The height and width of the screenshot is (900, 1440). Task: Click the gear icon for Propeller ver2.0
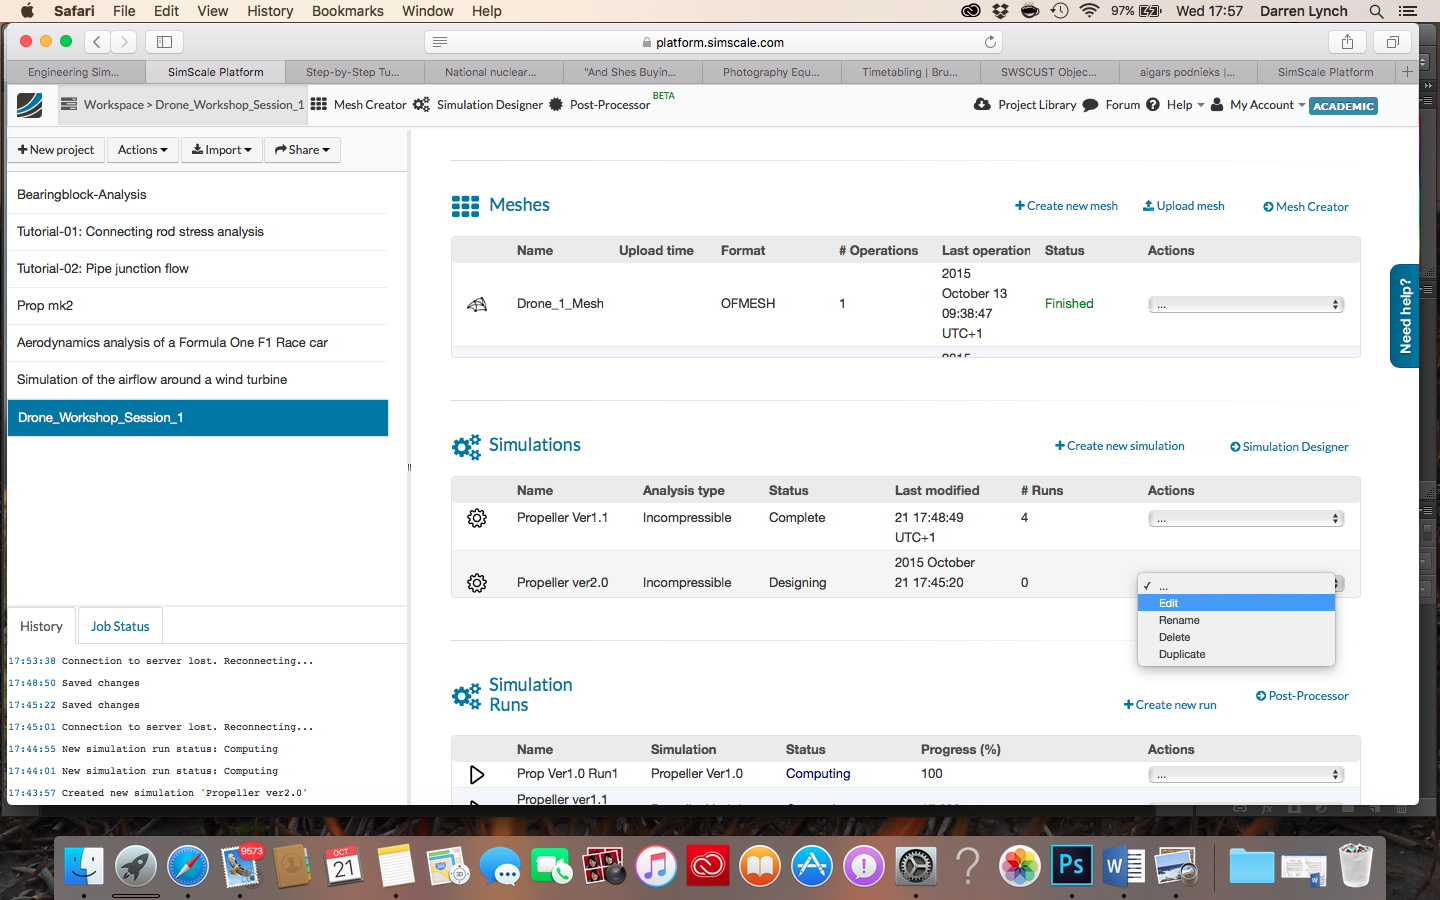(477, 583)
